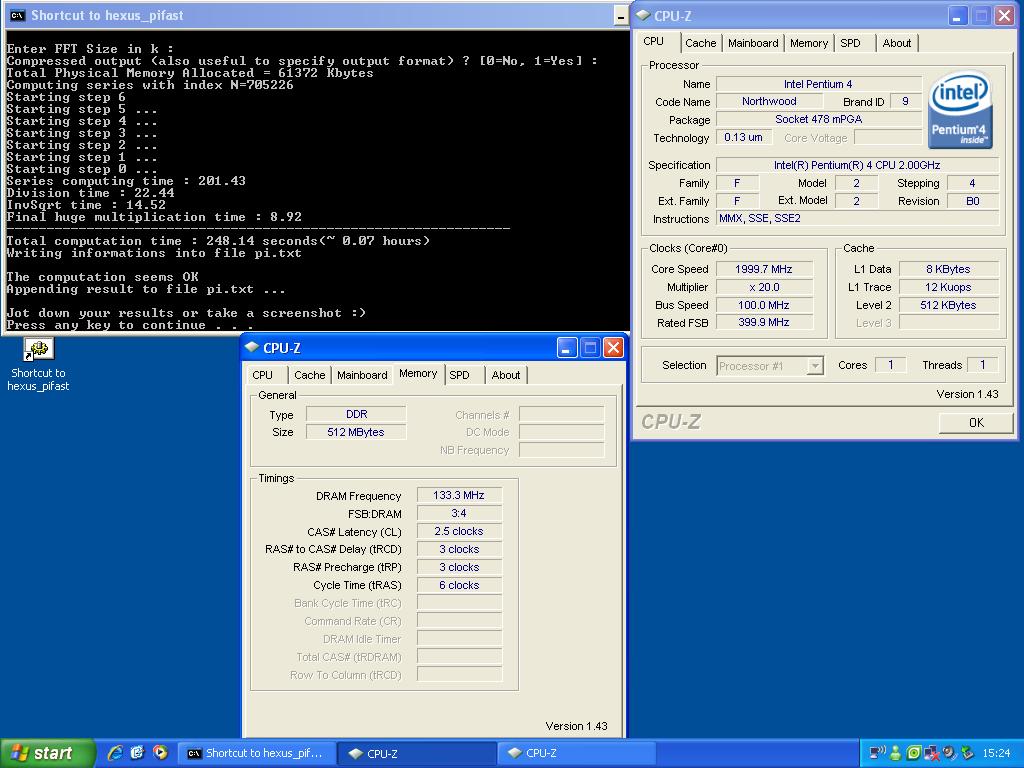Switch to Cache tab in right CPU-Z window
Image resolution: width=1024 pixels, height=768 pixels.
coord(700,43)
